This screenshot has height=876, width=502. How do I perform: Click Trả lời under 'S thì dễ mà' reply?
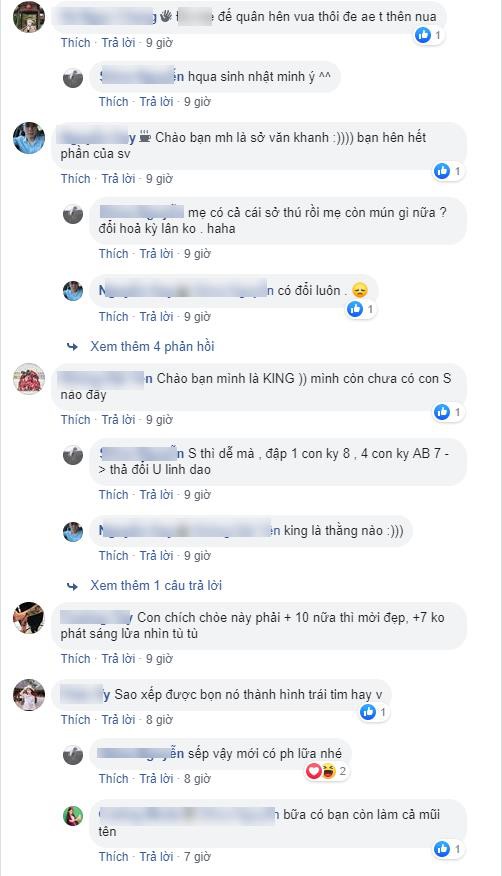click(x=156, y=494)
